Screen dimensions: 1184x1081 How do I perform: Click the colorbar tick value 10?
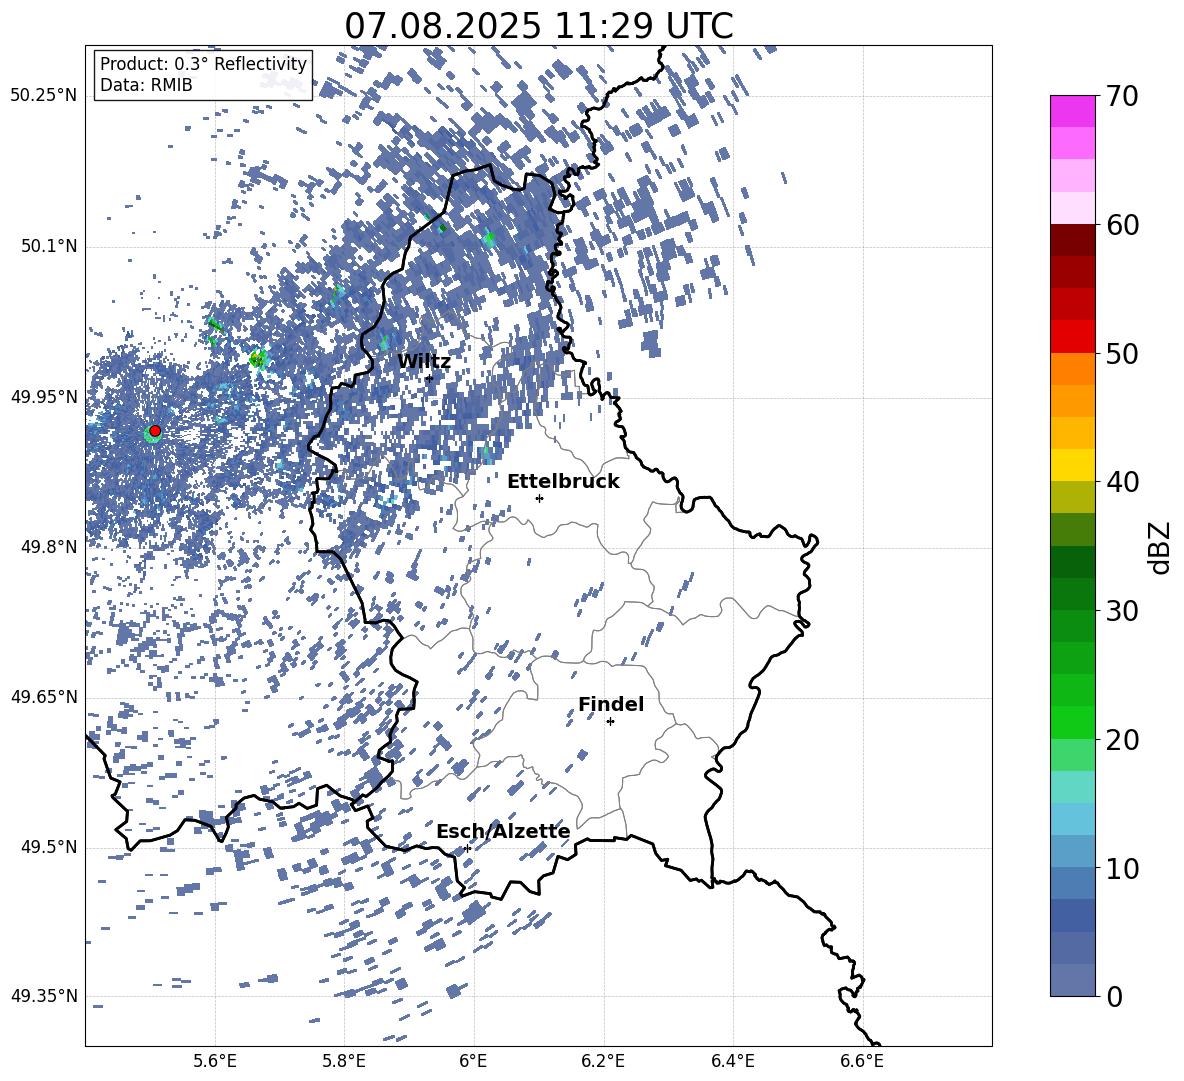(1123, 868)
